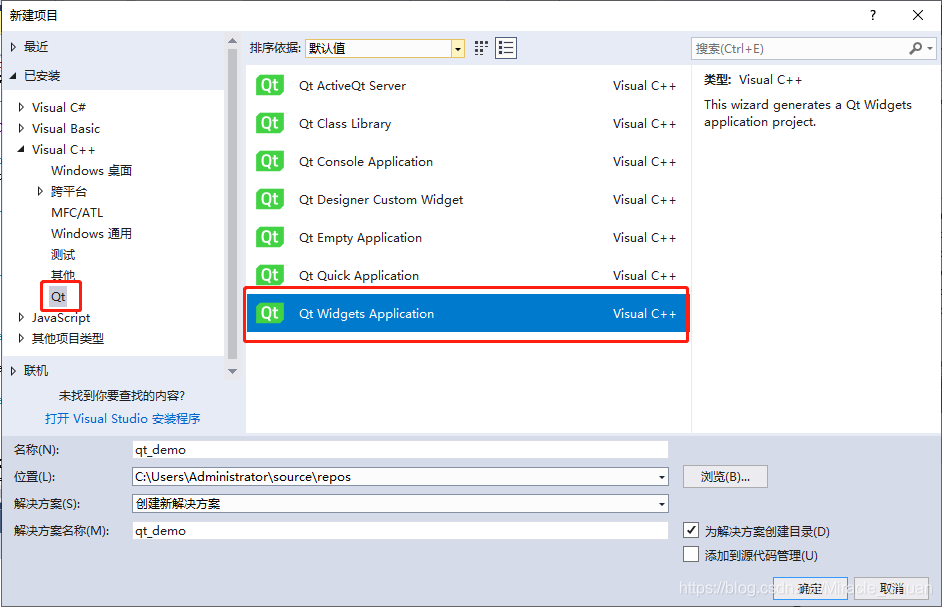The width and height of the screenshot is (942, 607).
Task: Click 取消 to cancel
Action: point(892,588)
